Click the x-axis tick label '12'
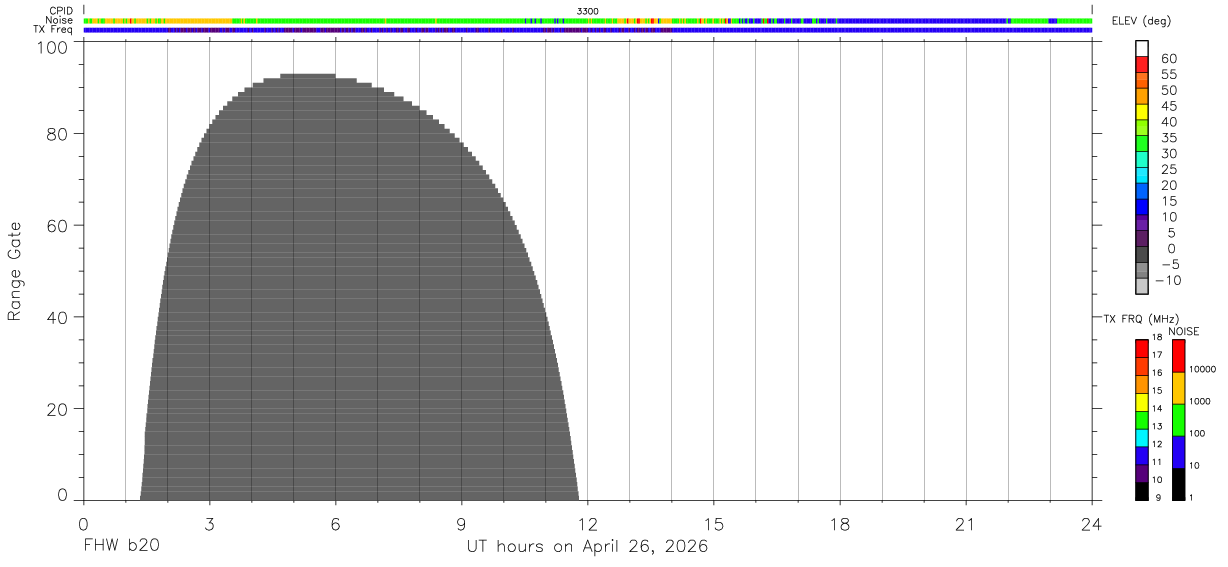 click(x=588, y=524)
